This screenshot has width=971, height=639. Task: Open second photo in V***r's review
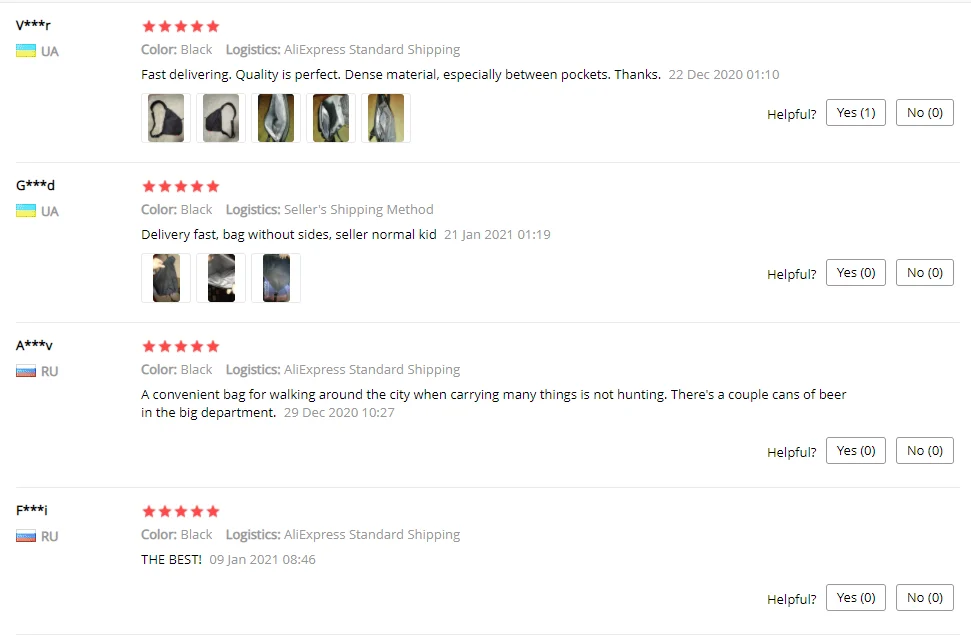tap(221, 118)
